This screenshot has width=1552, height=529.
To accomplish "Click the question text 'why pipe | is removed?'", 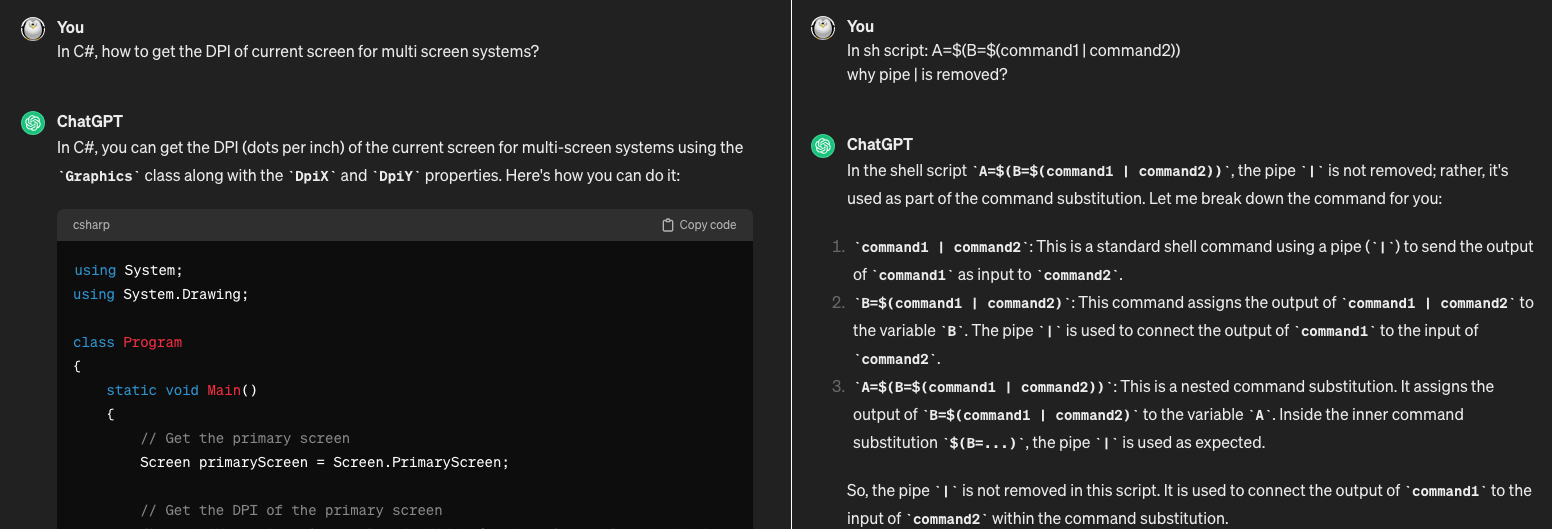I will coord(927,74).
